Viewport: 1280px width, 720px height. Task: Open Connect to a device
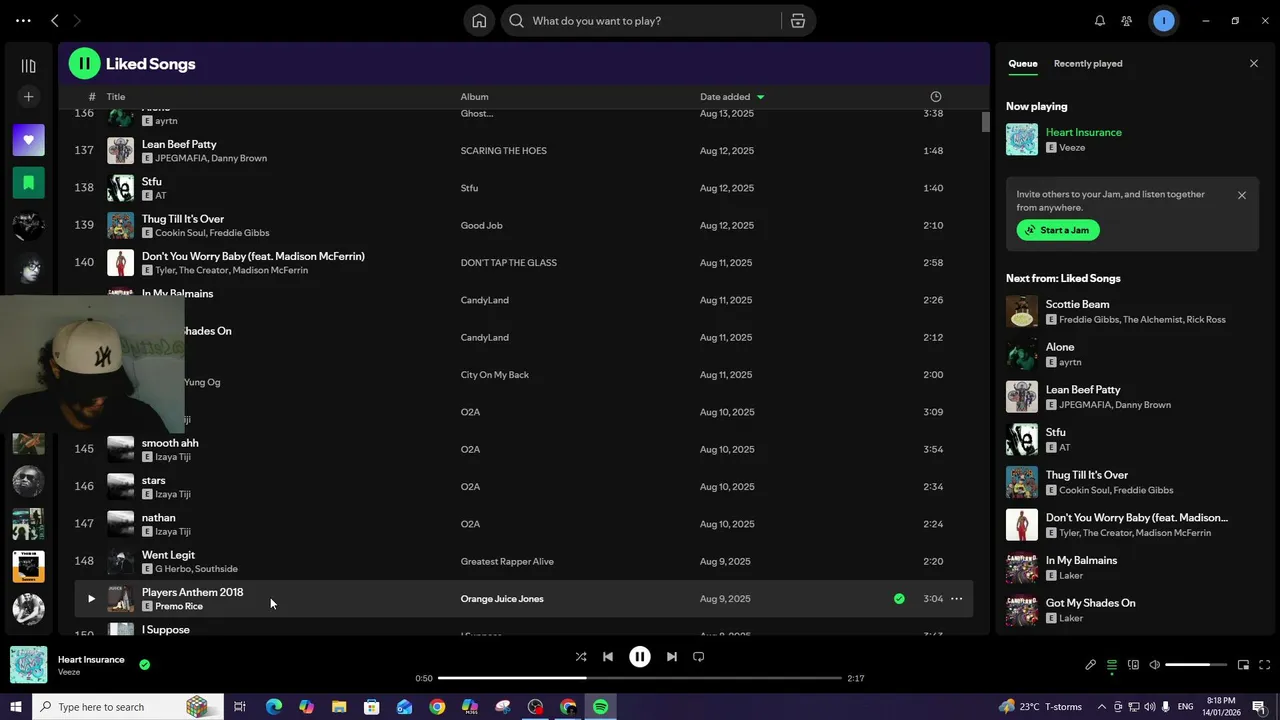[1133, 665]
